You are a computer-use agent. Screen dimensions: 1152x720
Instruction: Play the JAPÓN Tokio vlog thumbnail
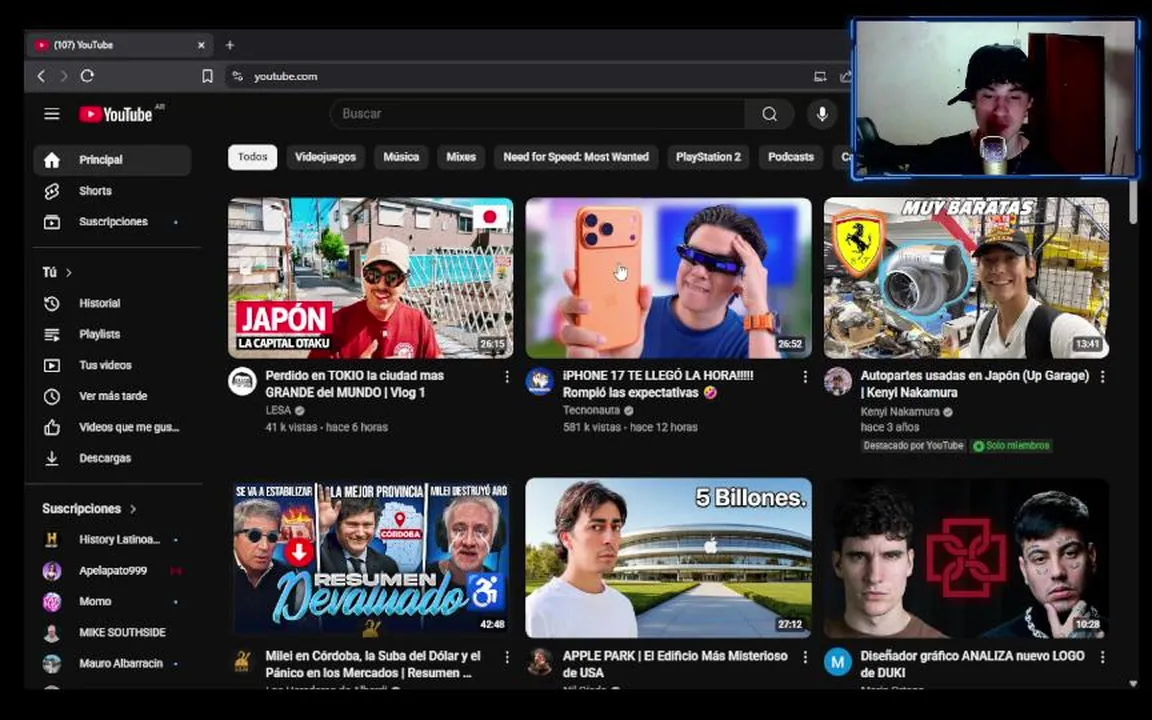click(370, 278)
